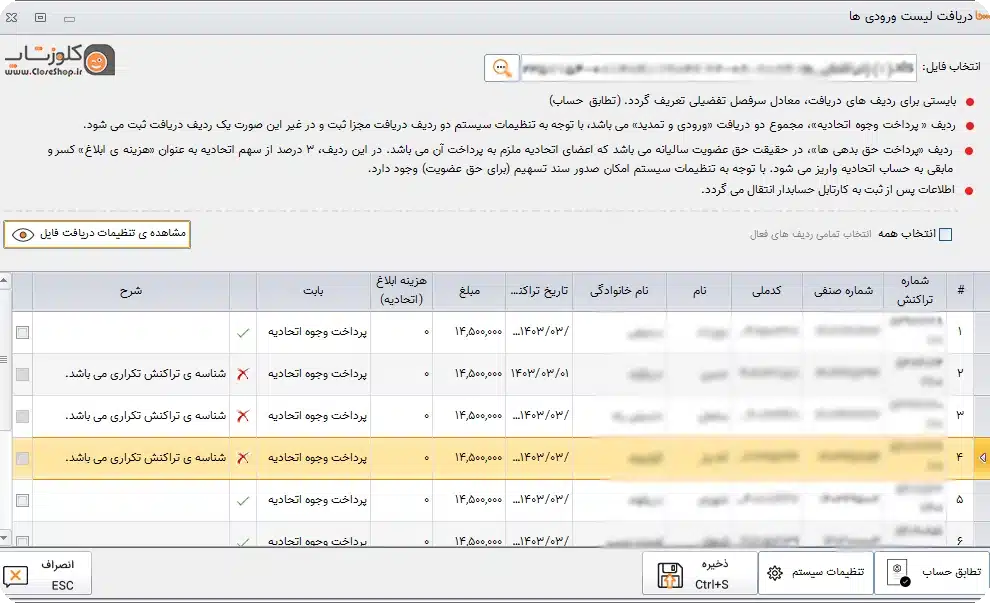This screenshot has width=990, height=603.
Task: Sort by the بابت column header
Action: (313, 290)
